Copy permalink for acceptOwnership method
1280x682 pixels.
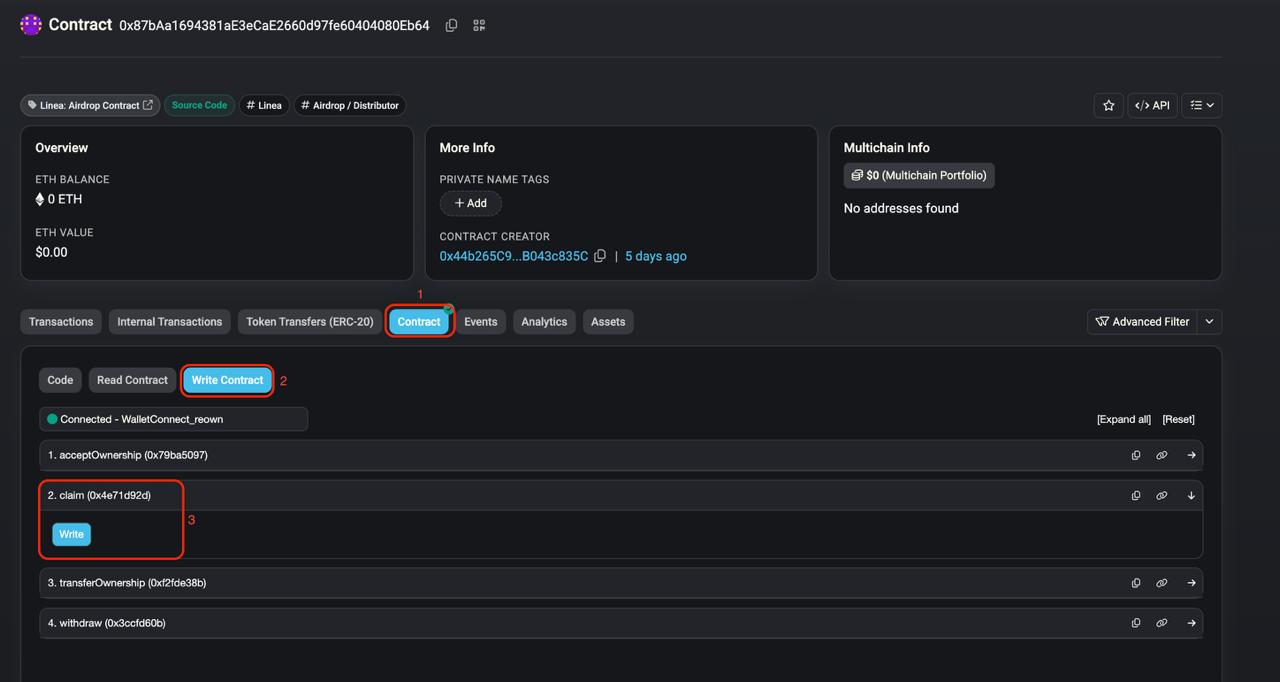(1162, 455)
